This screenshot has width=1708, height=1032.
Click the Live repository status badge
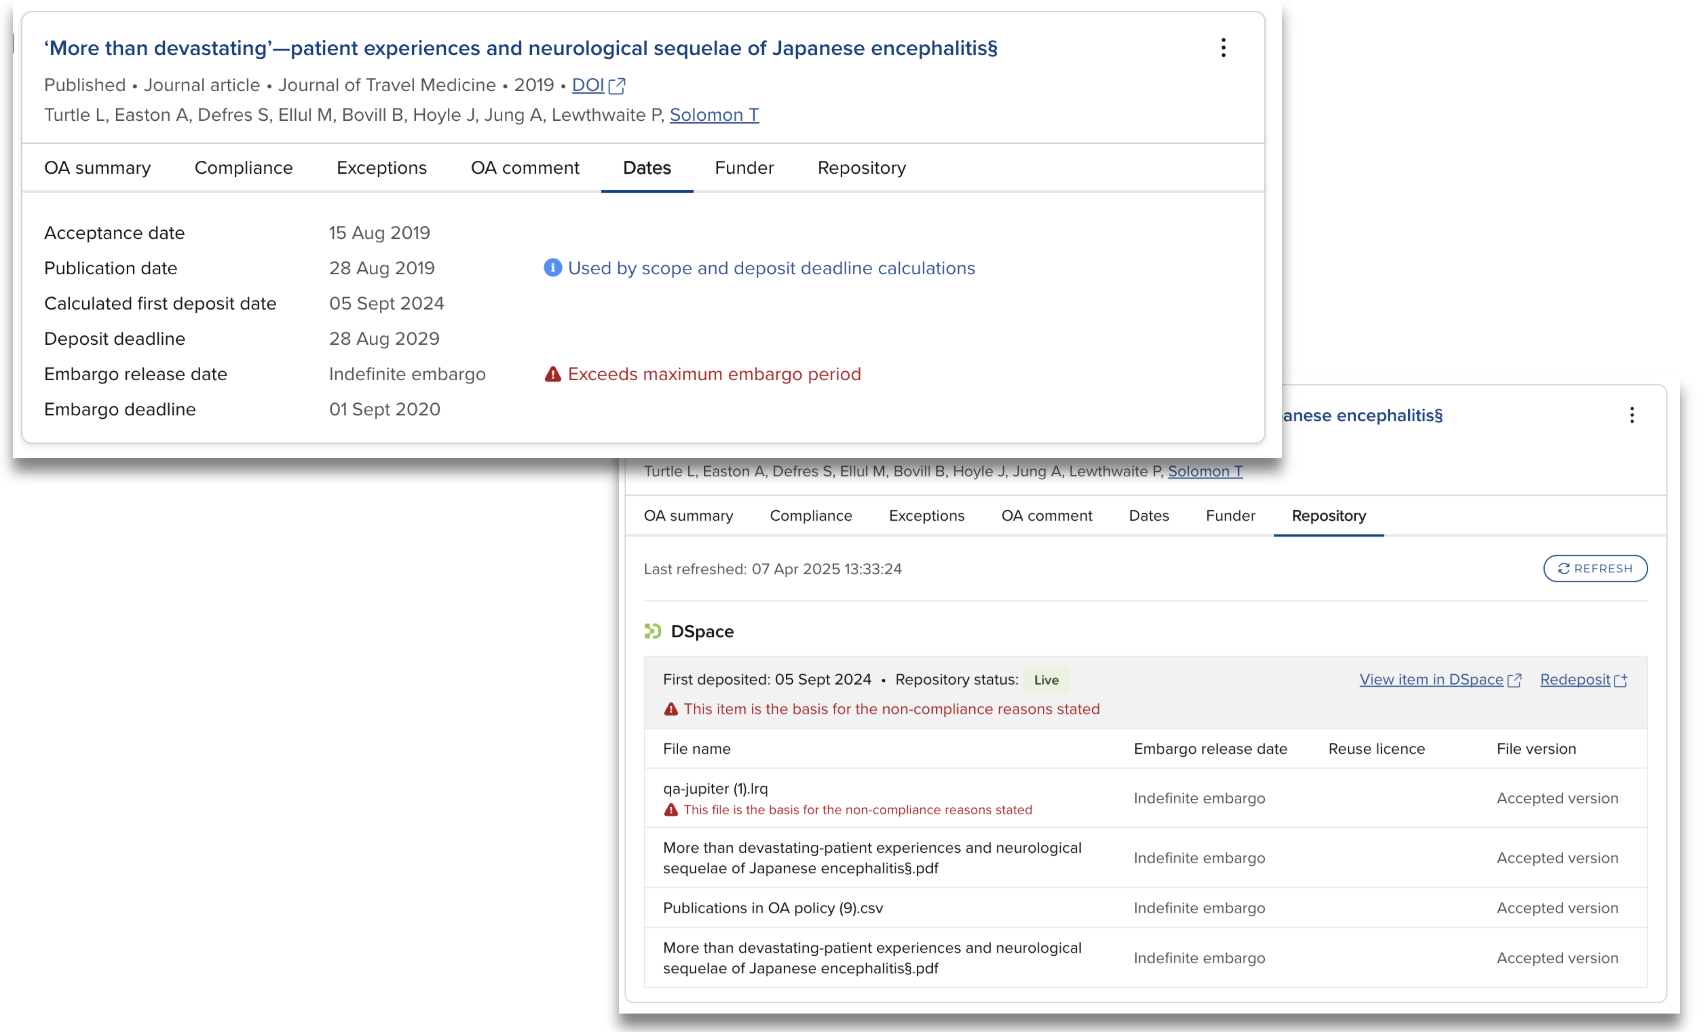coord(1046,680)
